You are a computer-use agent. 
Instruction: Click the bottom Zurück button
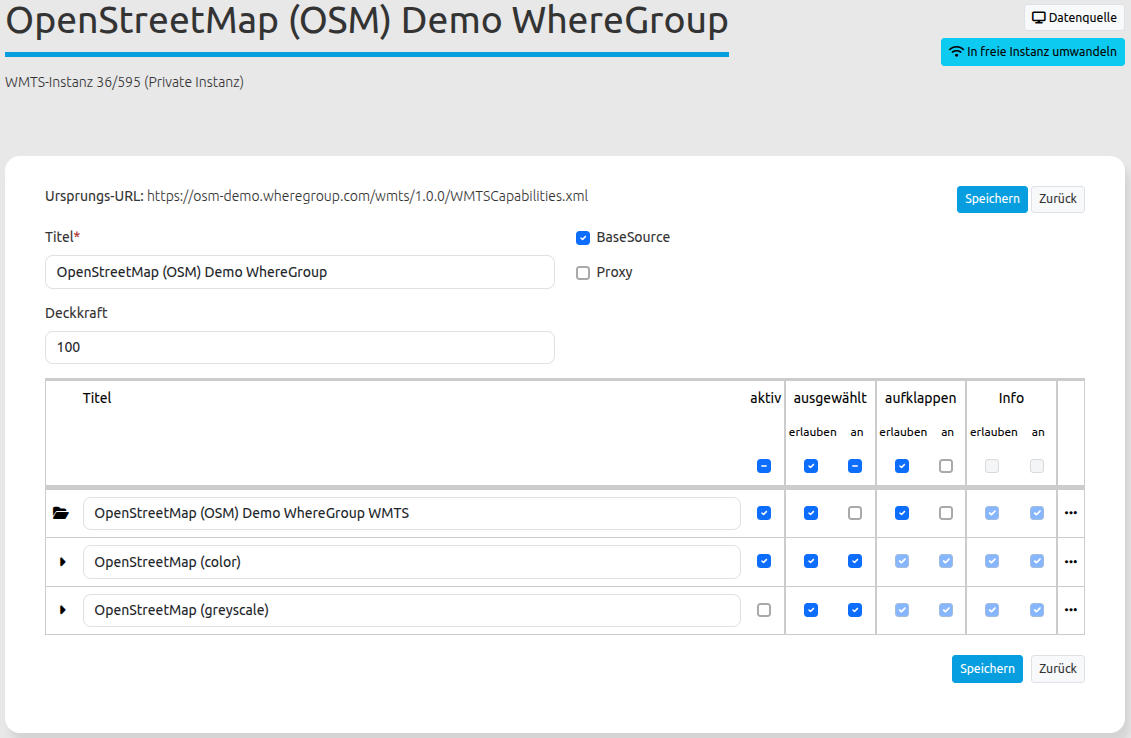click(x=1057, y=669)
